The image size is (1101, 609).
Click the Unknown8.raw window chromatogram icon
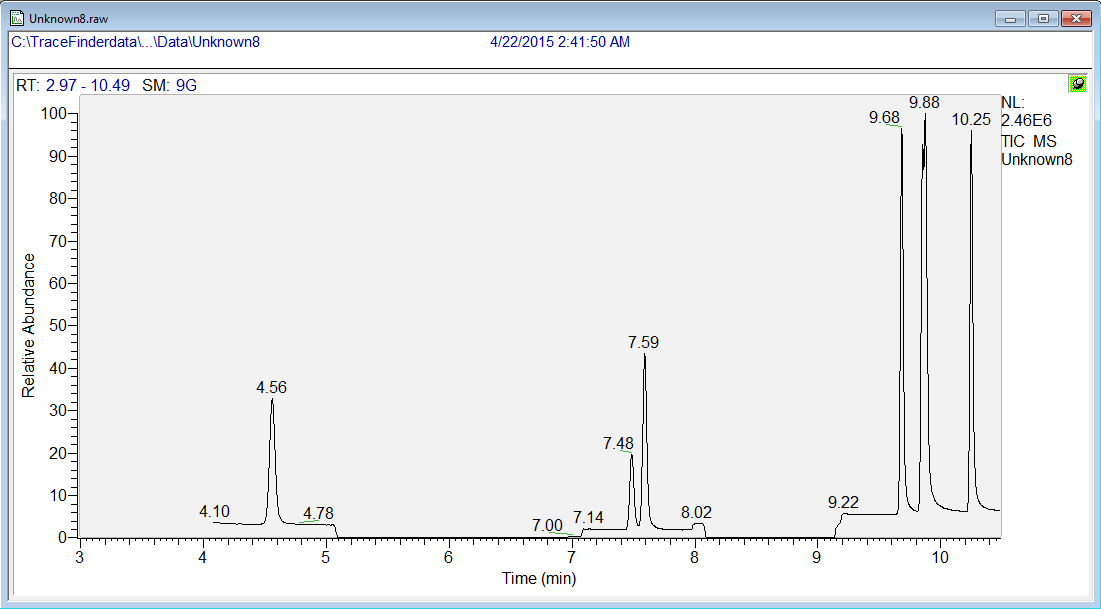[16, 18]
